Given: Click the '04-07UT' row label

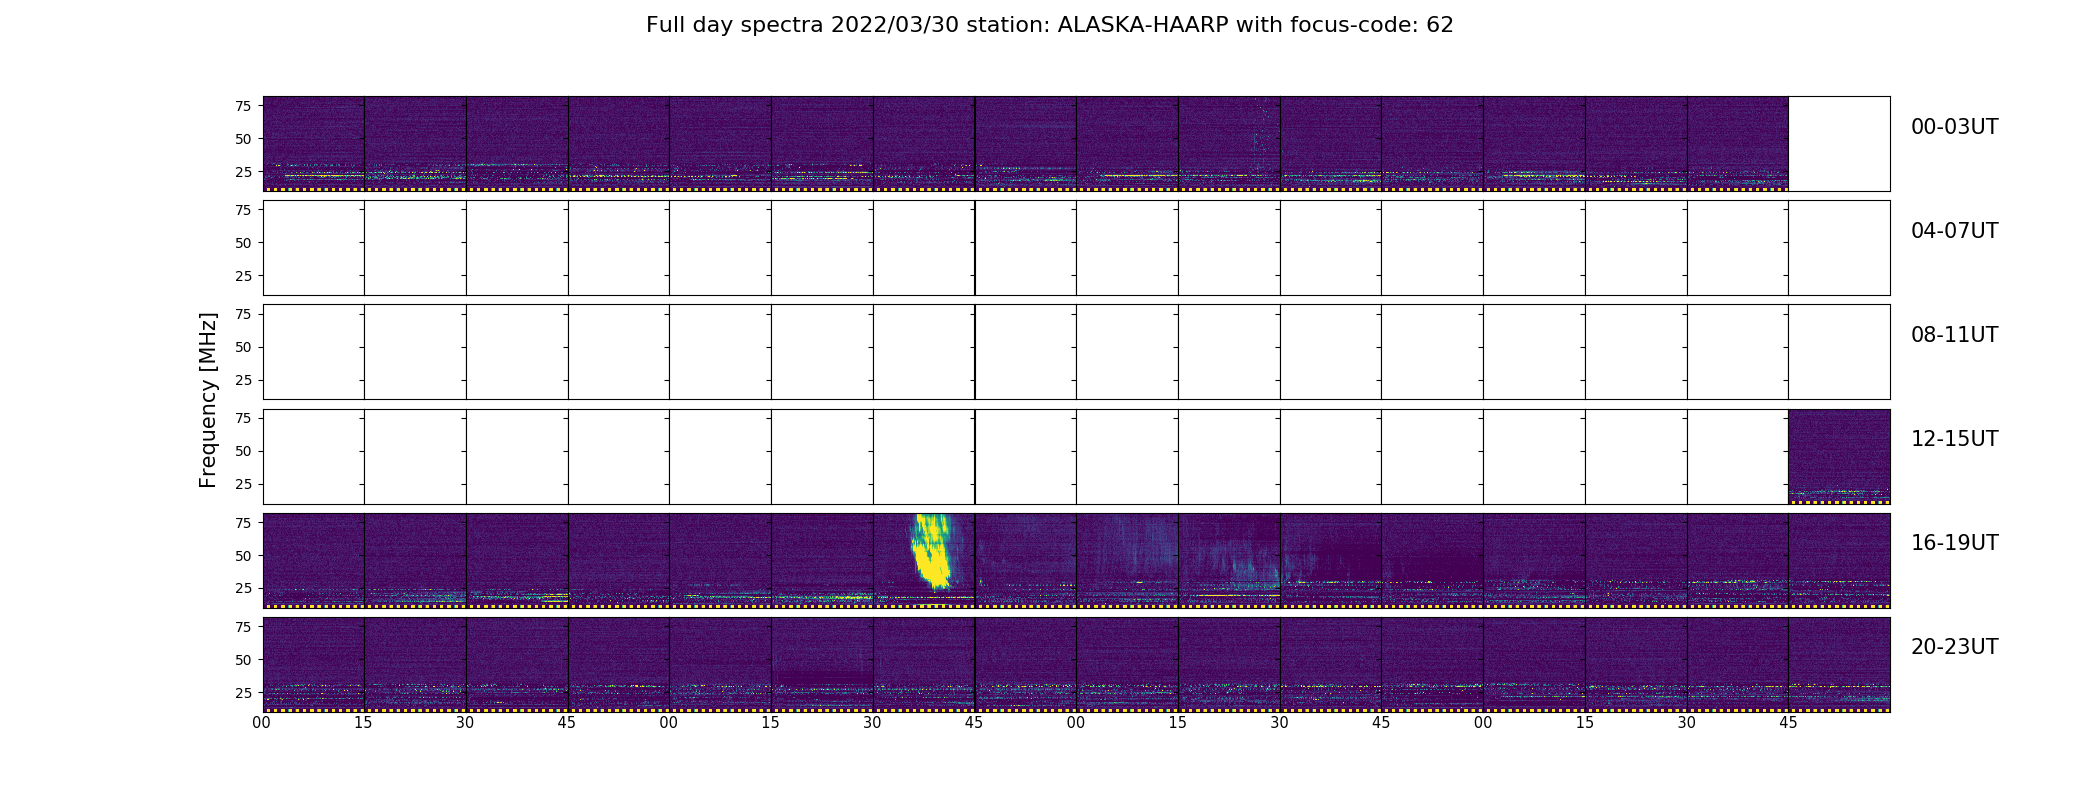Looking at the screenshot, I should (x=1954, y=231).
